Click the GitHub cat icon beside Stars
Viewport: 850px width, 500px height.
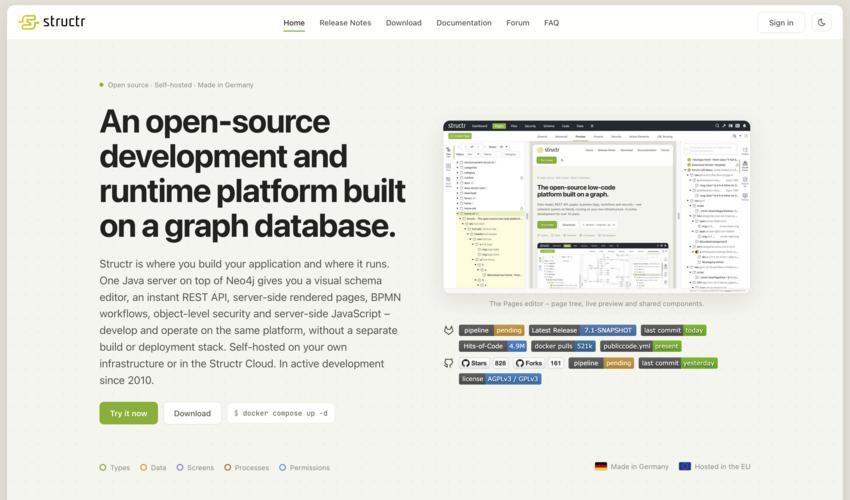(x=448, y=363)
